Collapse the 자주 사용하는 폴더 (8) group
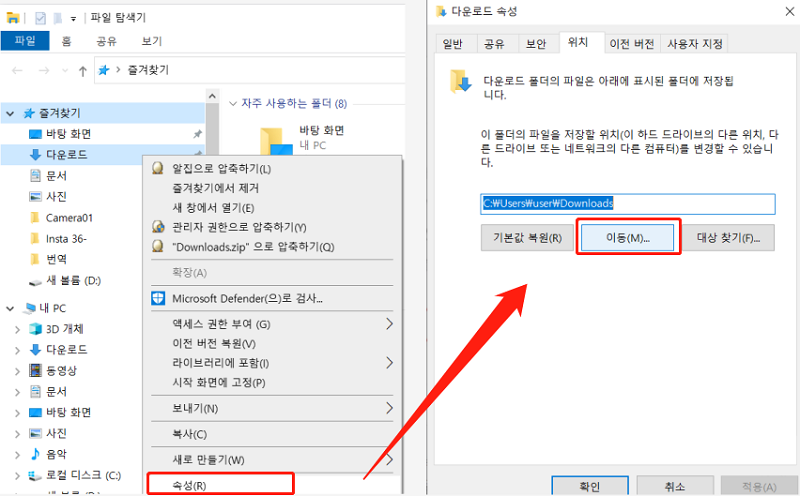 (x=233, y=104)
